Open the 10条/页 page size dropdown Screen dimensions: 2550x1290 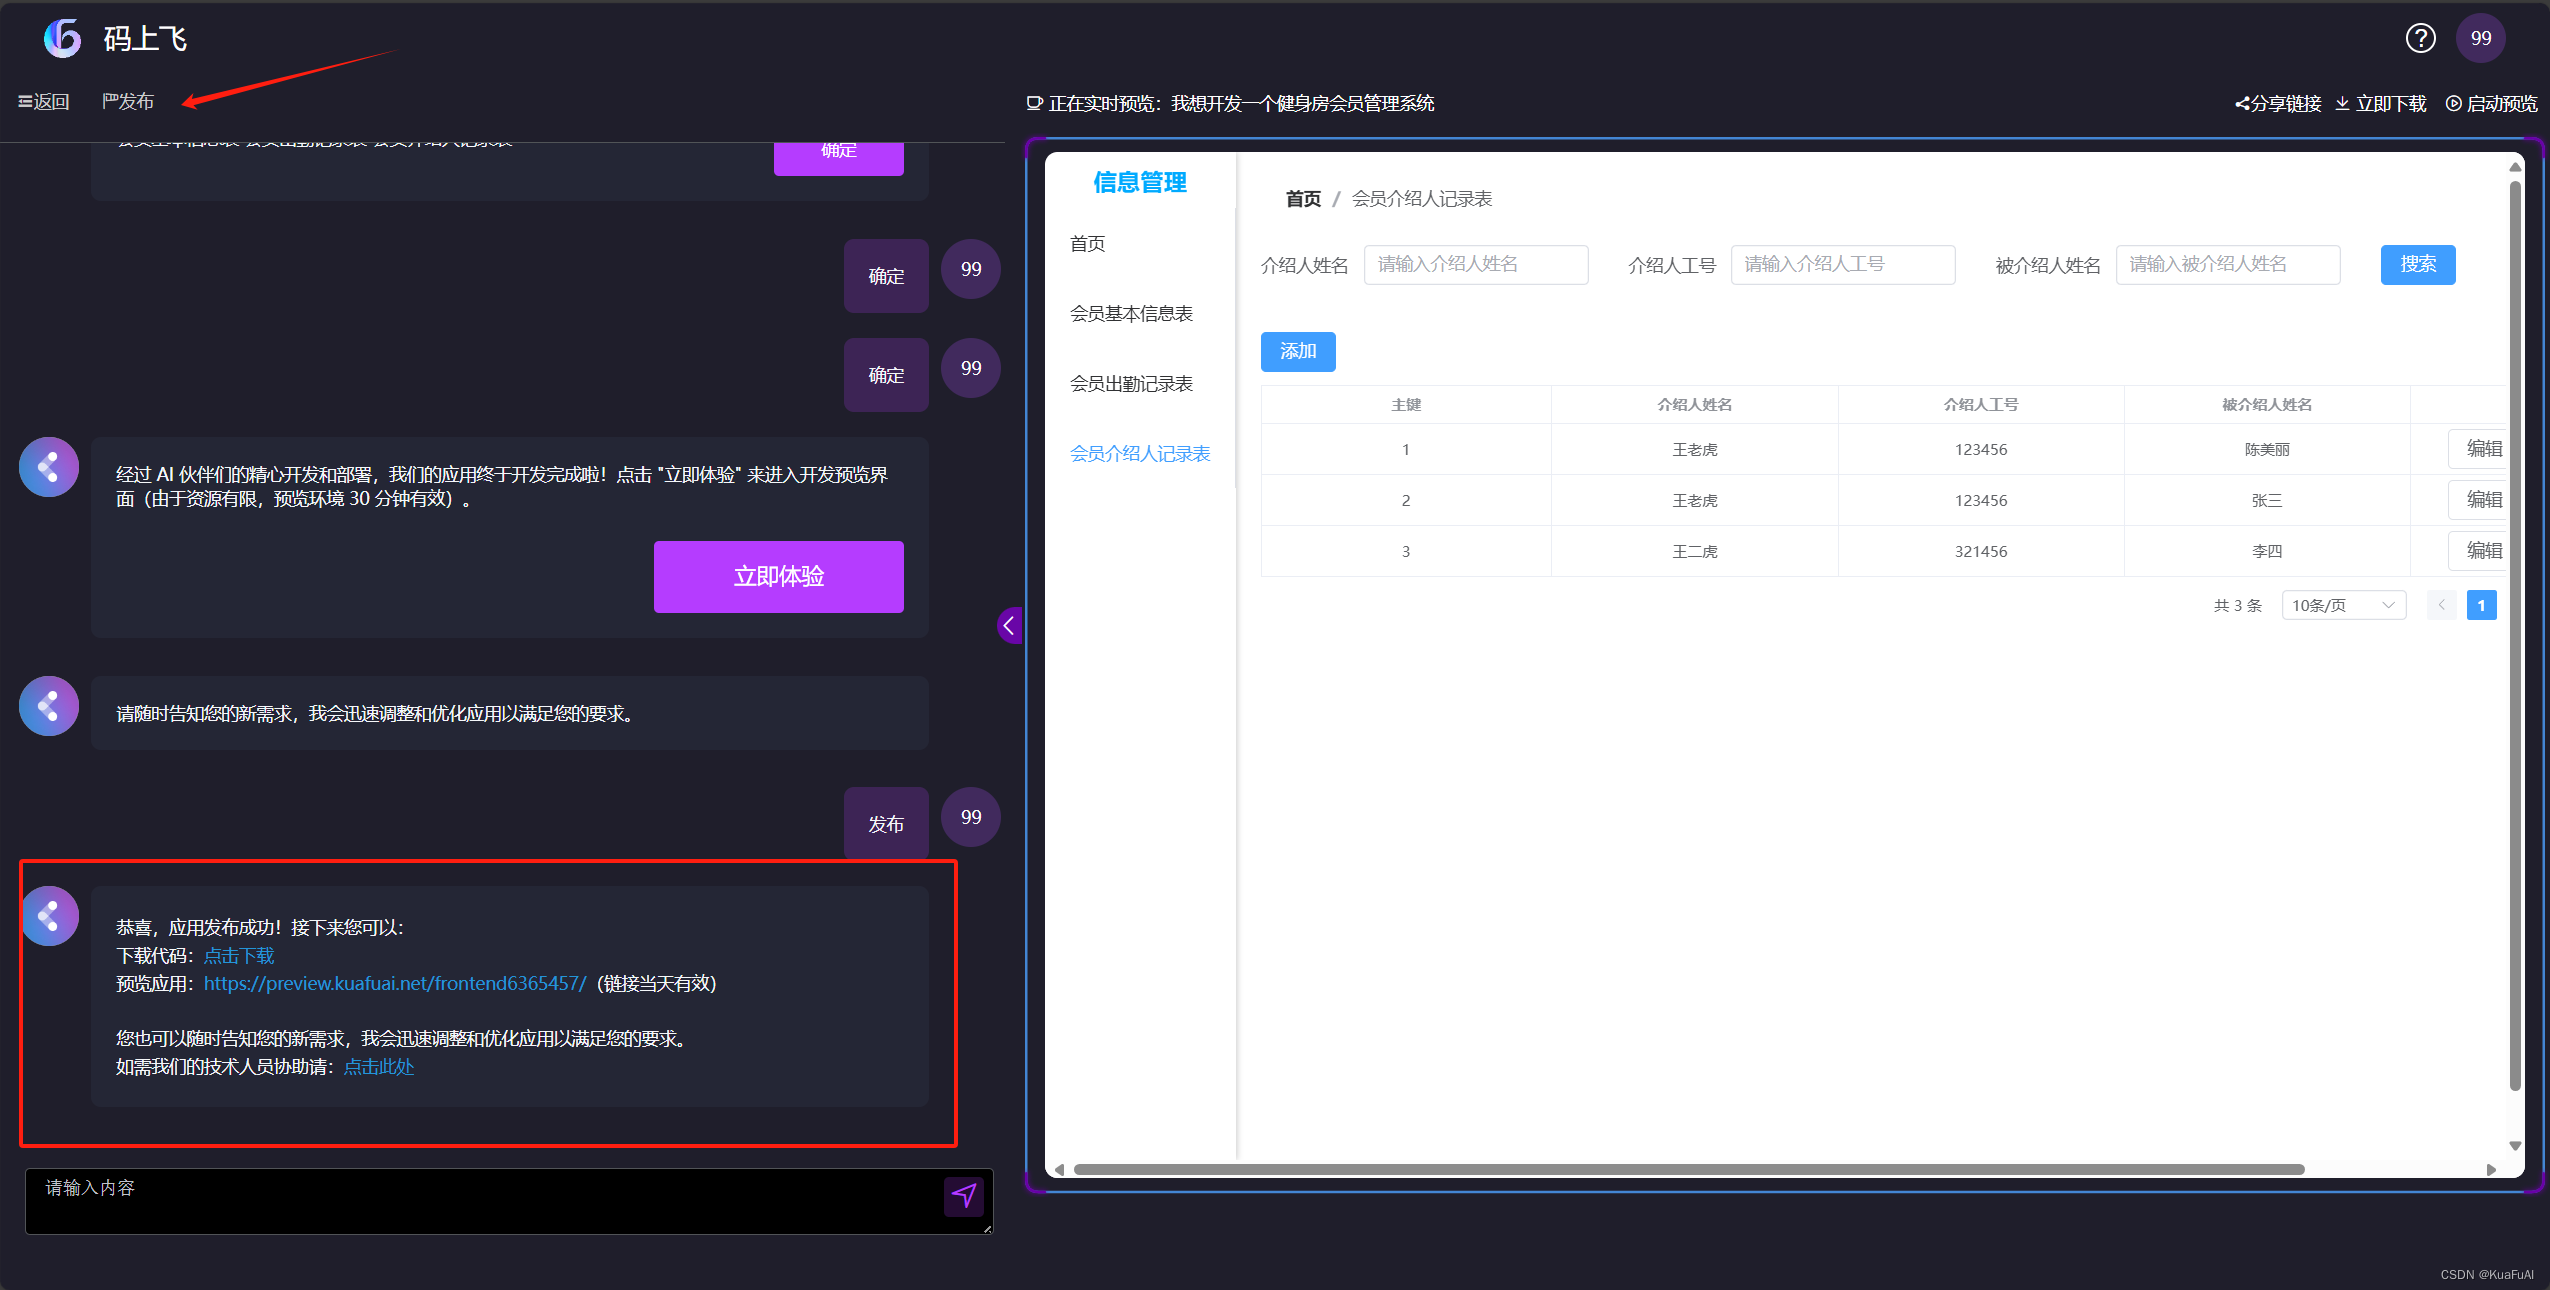tap(2342, 605)
